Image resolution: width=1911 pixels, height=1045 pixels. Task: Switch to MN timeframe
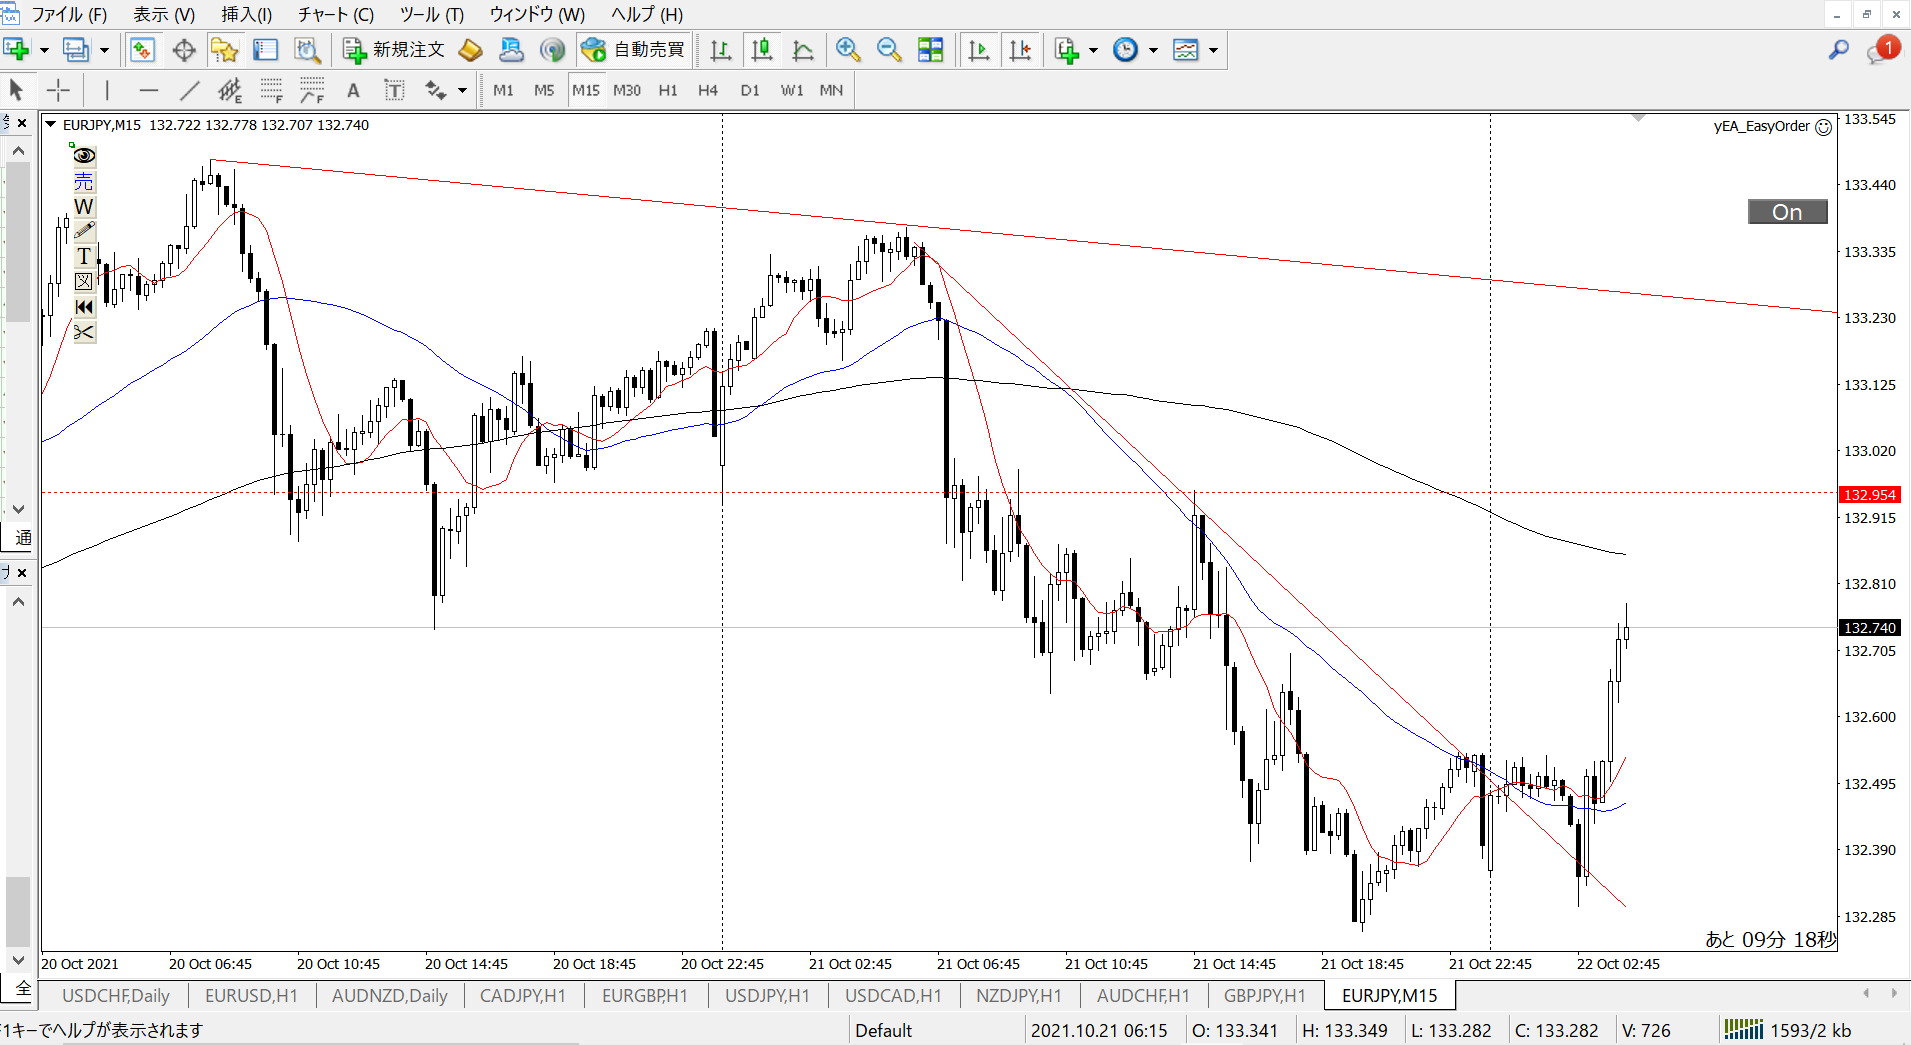click(831, 90)
